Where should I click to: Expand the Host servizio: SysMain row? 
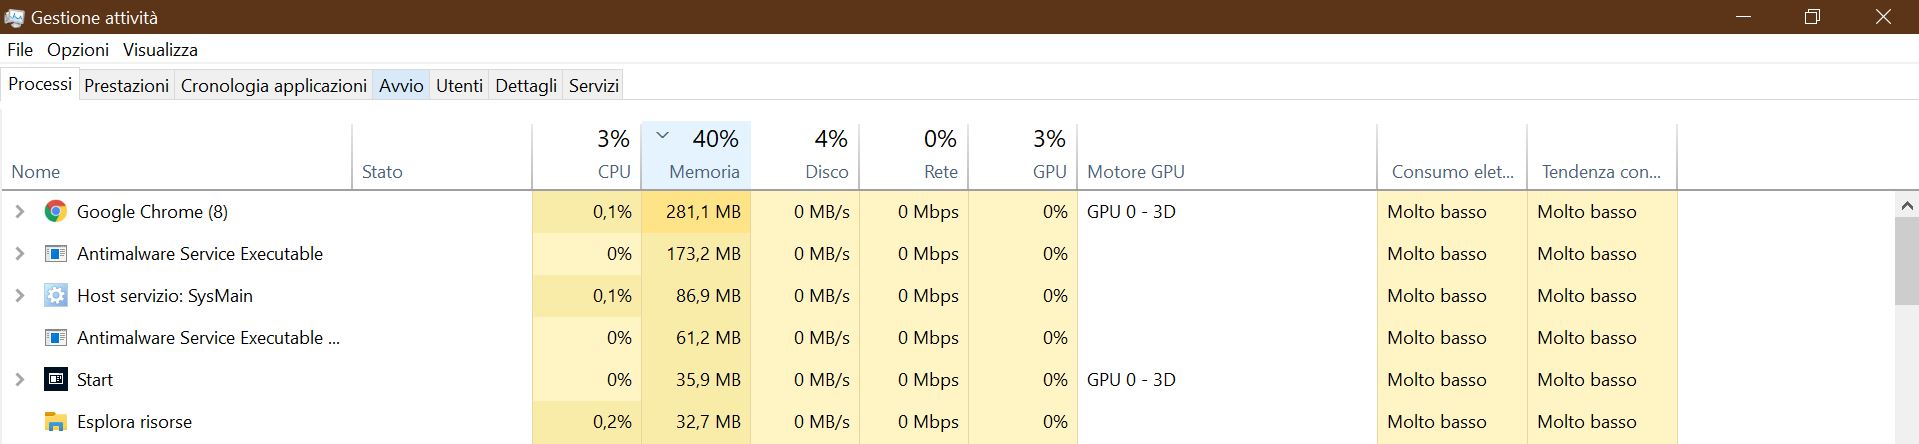19,295
